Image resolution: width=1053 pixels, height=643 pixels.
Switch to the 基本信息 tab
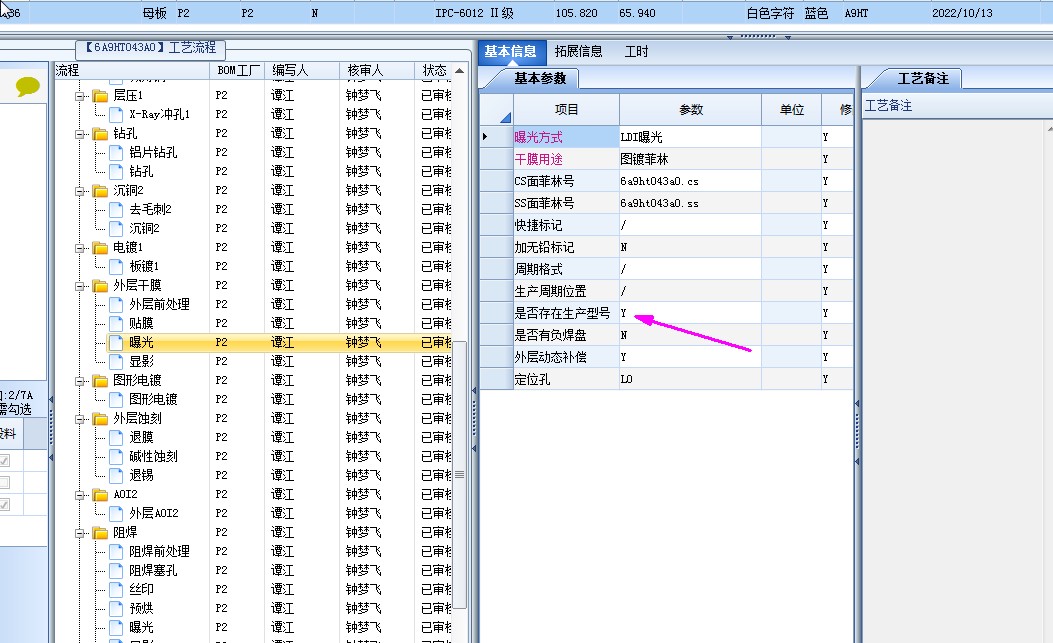510,52
